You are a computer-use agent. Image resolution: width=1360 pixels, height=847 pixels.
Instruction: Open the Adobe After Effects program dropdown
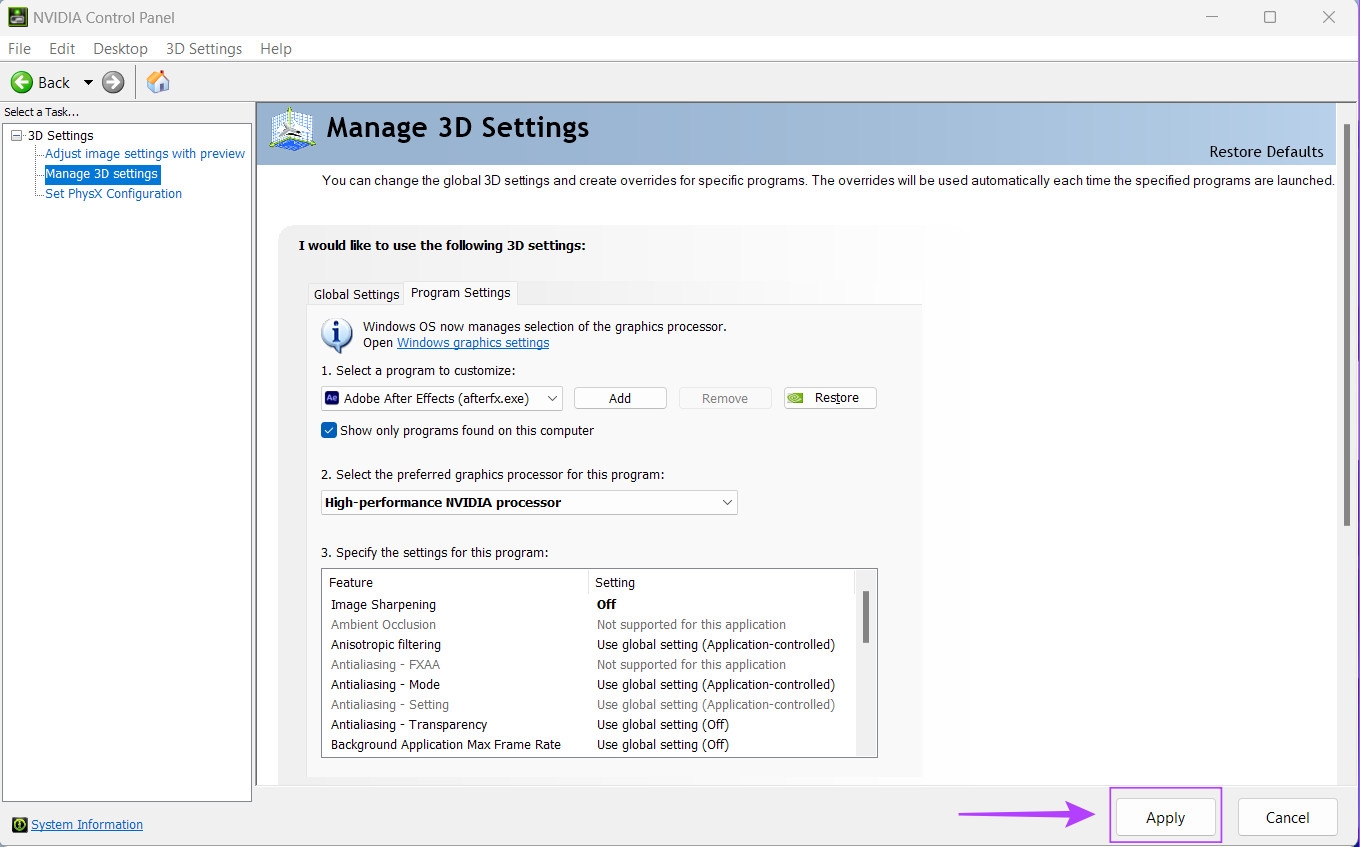click(442, 398)
